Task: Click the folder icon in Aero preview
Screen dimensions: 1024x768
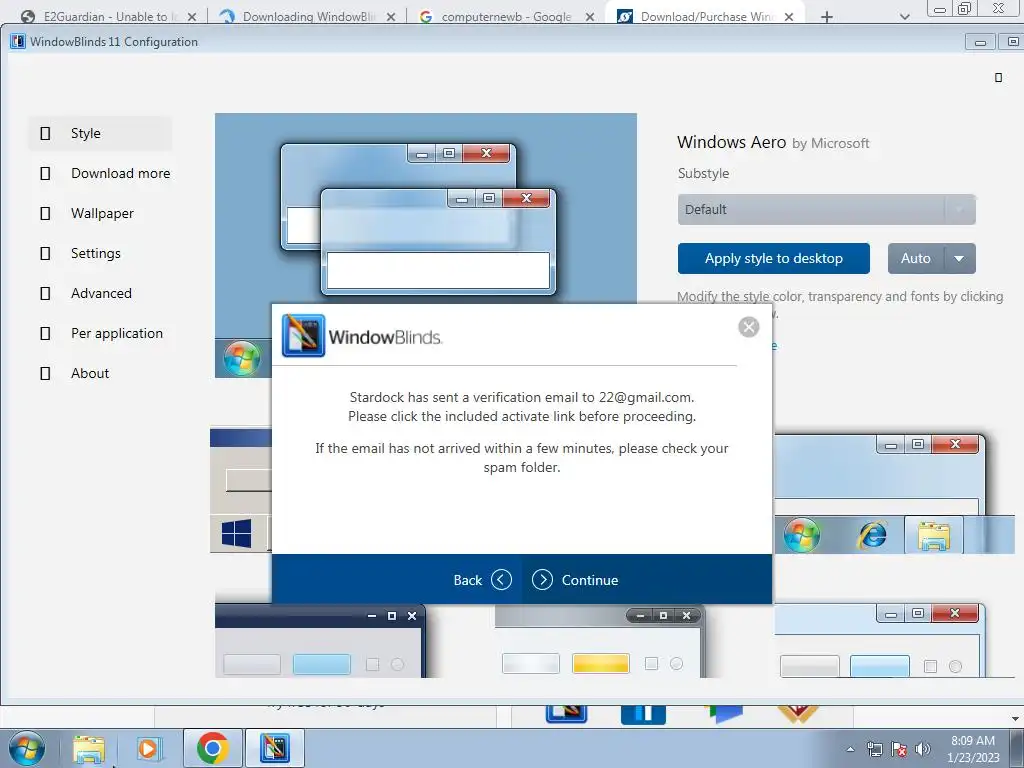Action: click(x=933, y=536)
